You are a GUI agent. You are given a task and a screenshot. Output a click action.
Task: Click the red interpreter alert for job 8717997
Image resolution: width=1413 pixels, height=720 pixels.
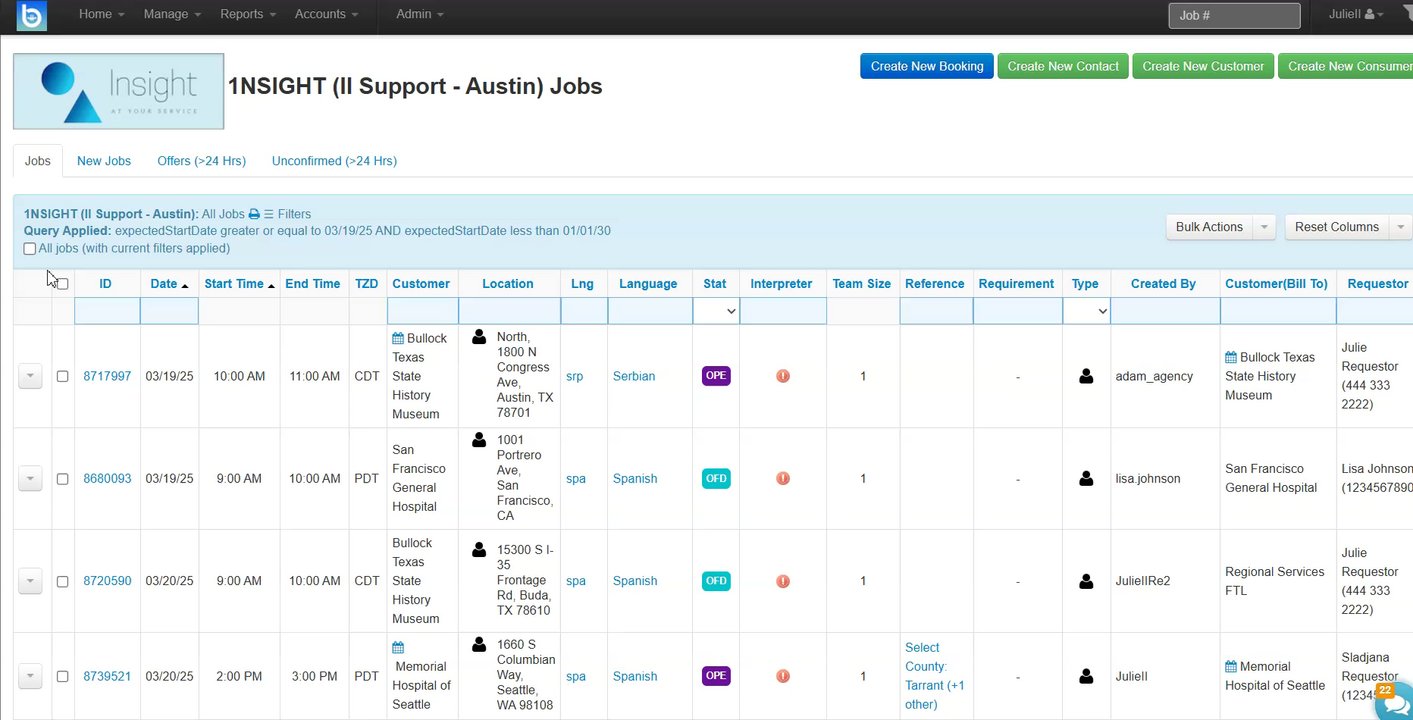pyautogui.click(x=783, y=376)
